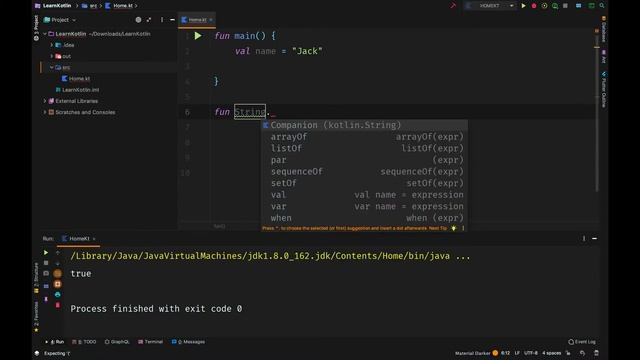Click the orange Material theme circle in the status bar
Image resolution: width=640 pixels, height=360 pixels.
495,353
